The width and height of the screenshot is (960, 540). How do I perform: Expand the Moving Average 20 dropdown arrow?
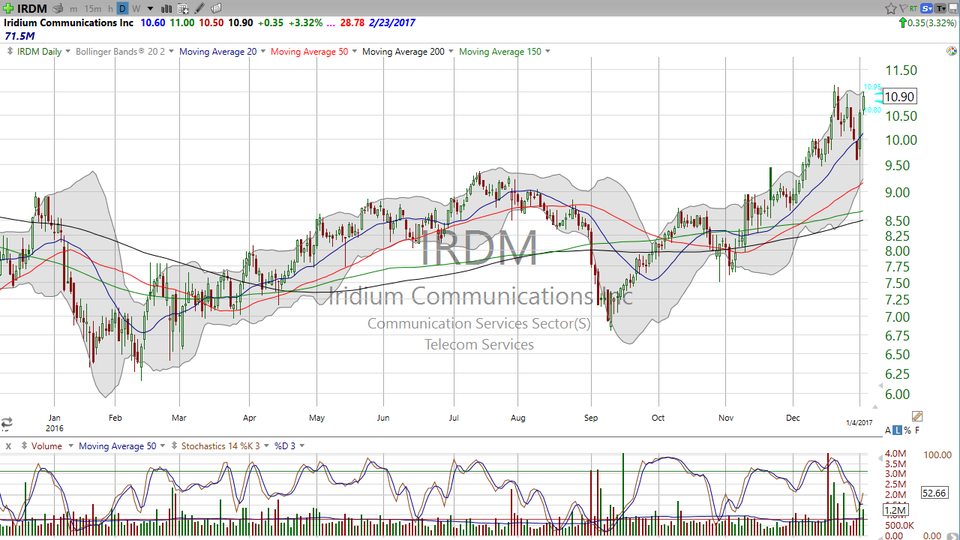click(x=263, y=51)
